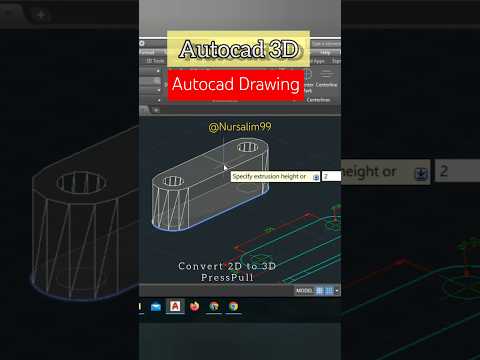The width and height of the screenshot is (480, 360).
Task: Open the Mail app in the taskbar
Action: click(156, 307)
